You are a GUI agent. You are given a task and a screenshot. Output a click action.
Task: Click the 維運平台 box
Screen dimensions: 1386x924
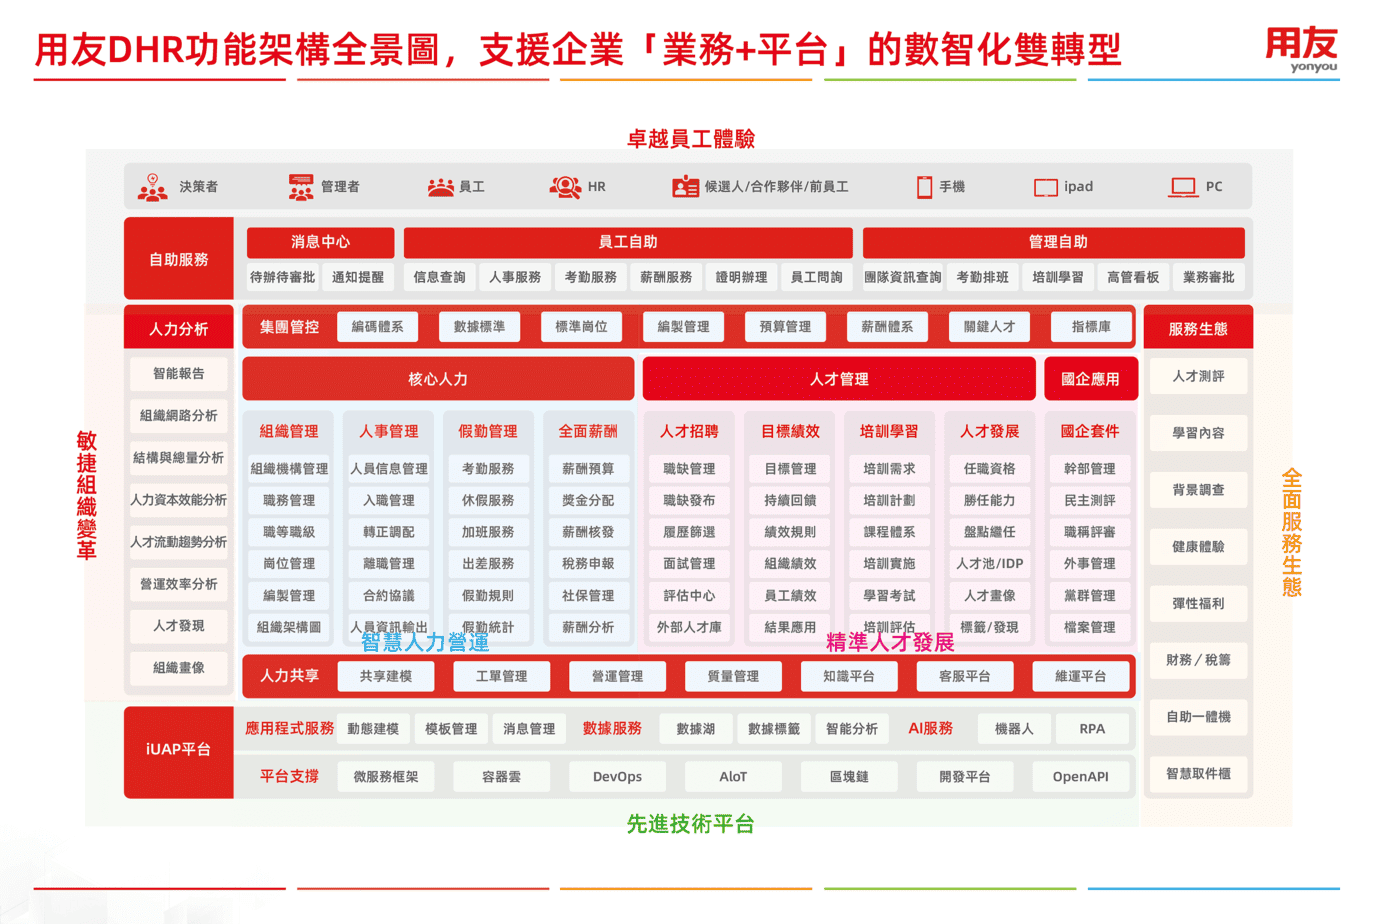point(1081,677)
